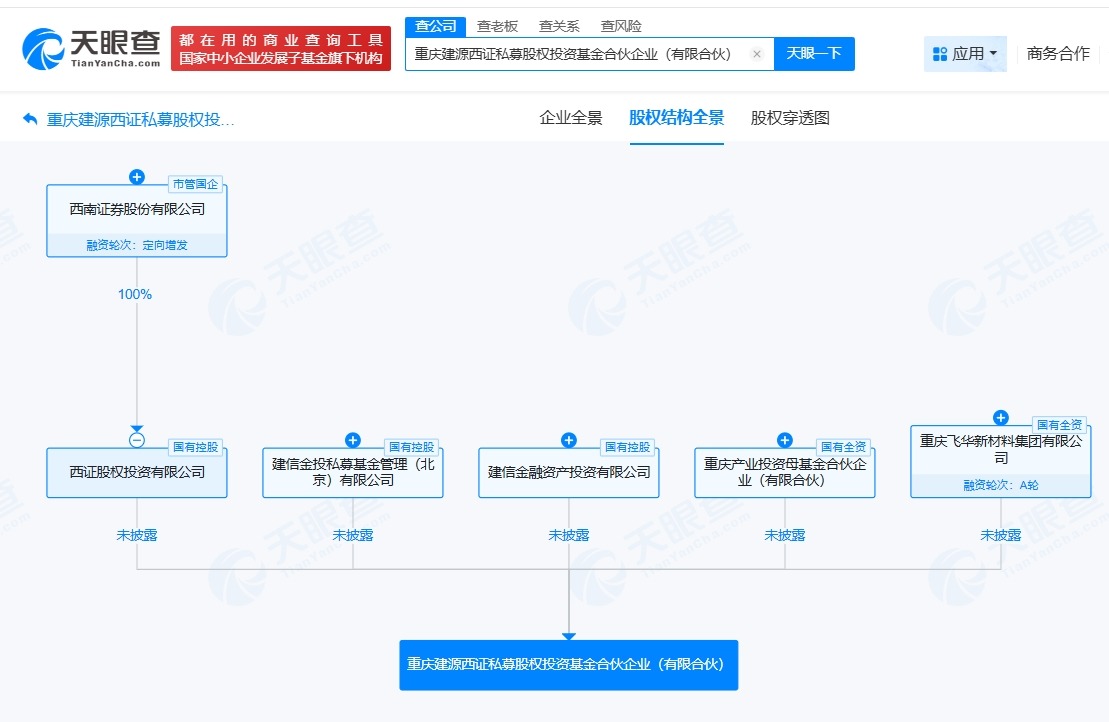Click the plus icon on 重庆产业投资母基金企业
1109x722 pixels.
(784, 439)
